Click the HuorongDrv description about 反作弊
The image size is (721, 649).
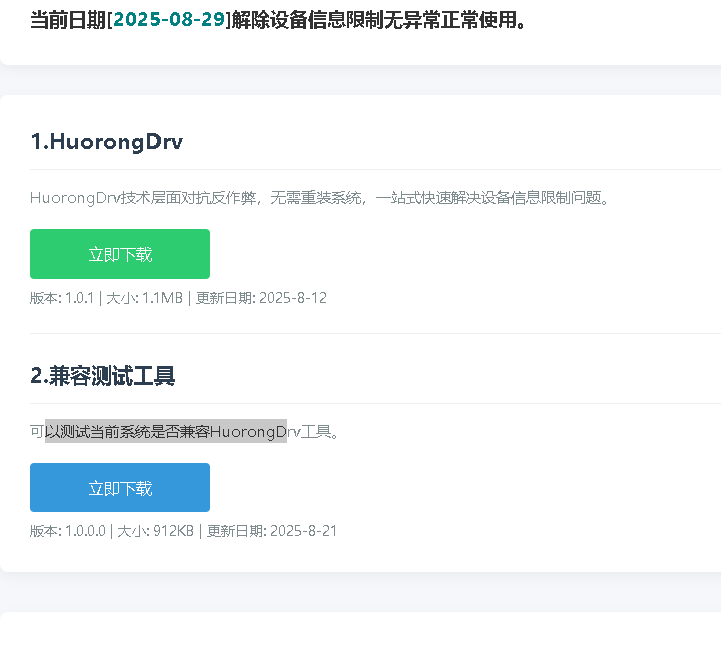coord(320,198)
